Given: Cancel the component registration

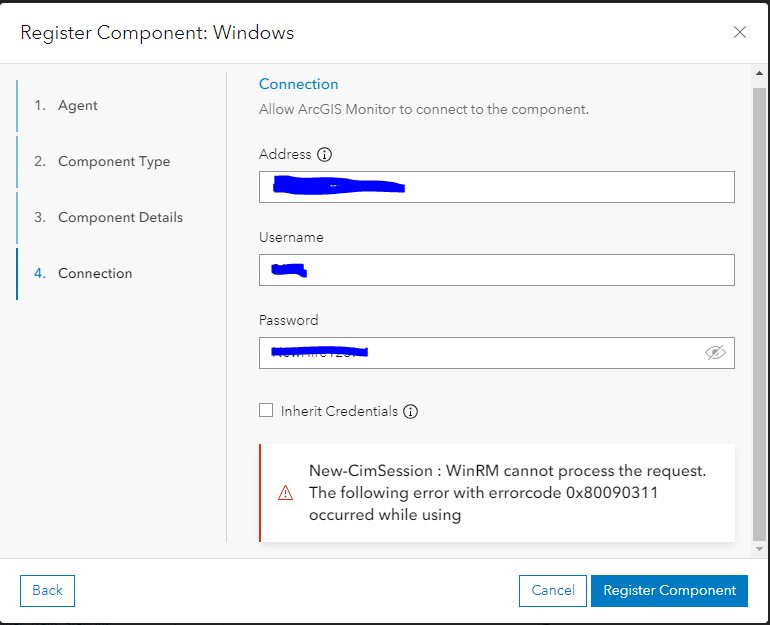Looking at the screenshot, I should tap(552, 590).
